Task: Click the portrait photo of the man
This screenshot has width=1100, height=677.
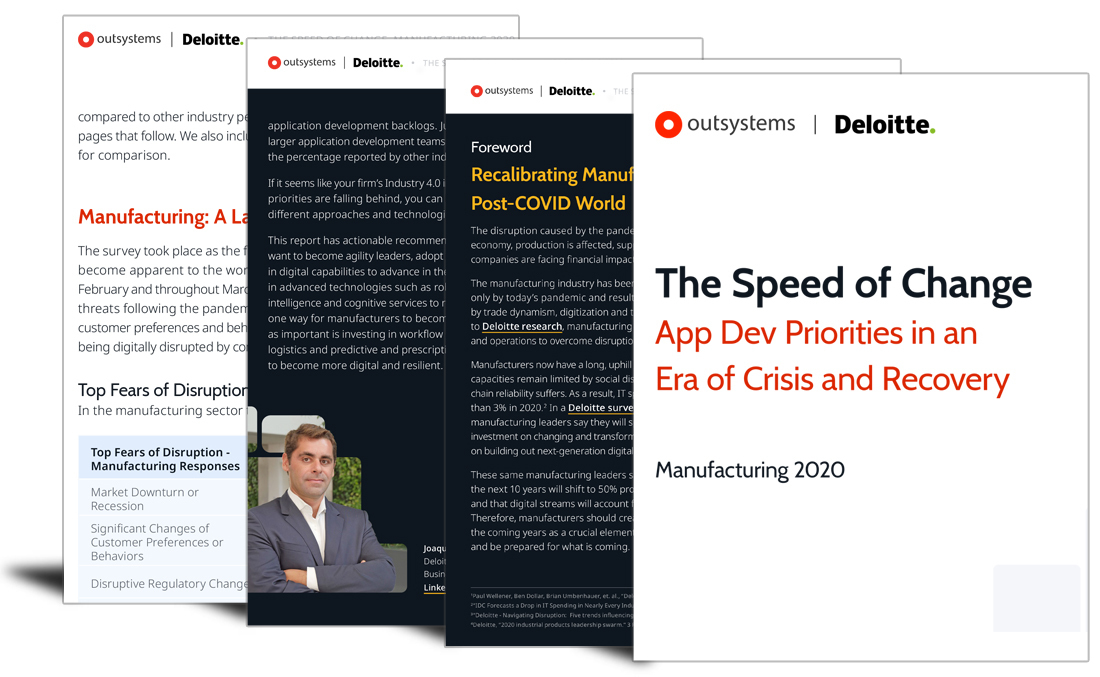Action: click(x=326, y=504)
